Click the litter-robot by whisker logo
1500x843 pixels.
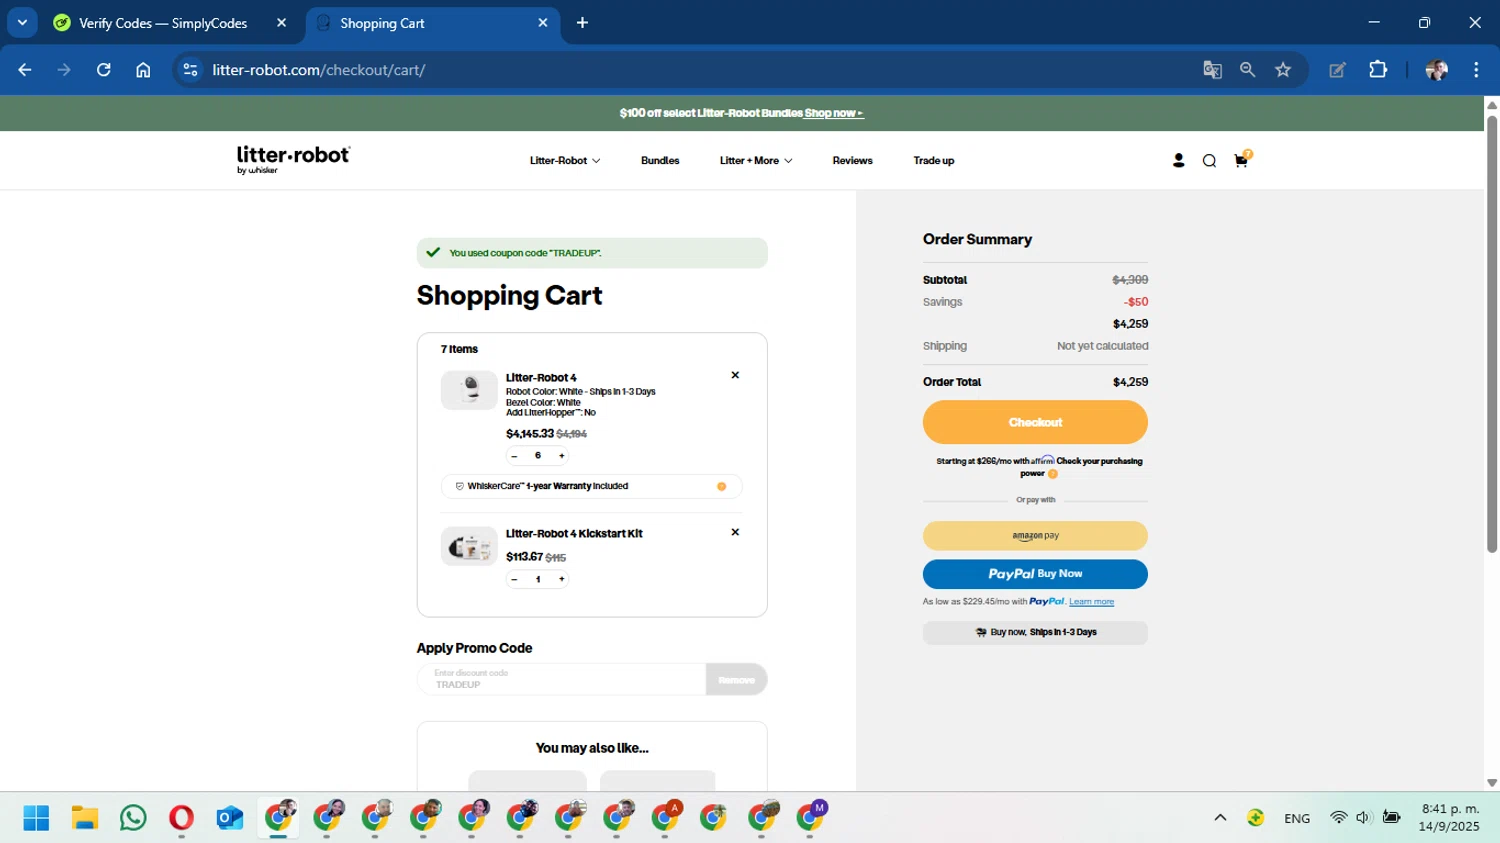point(293,160)
